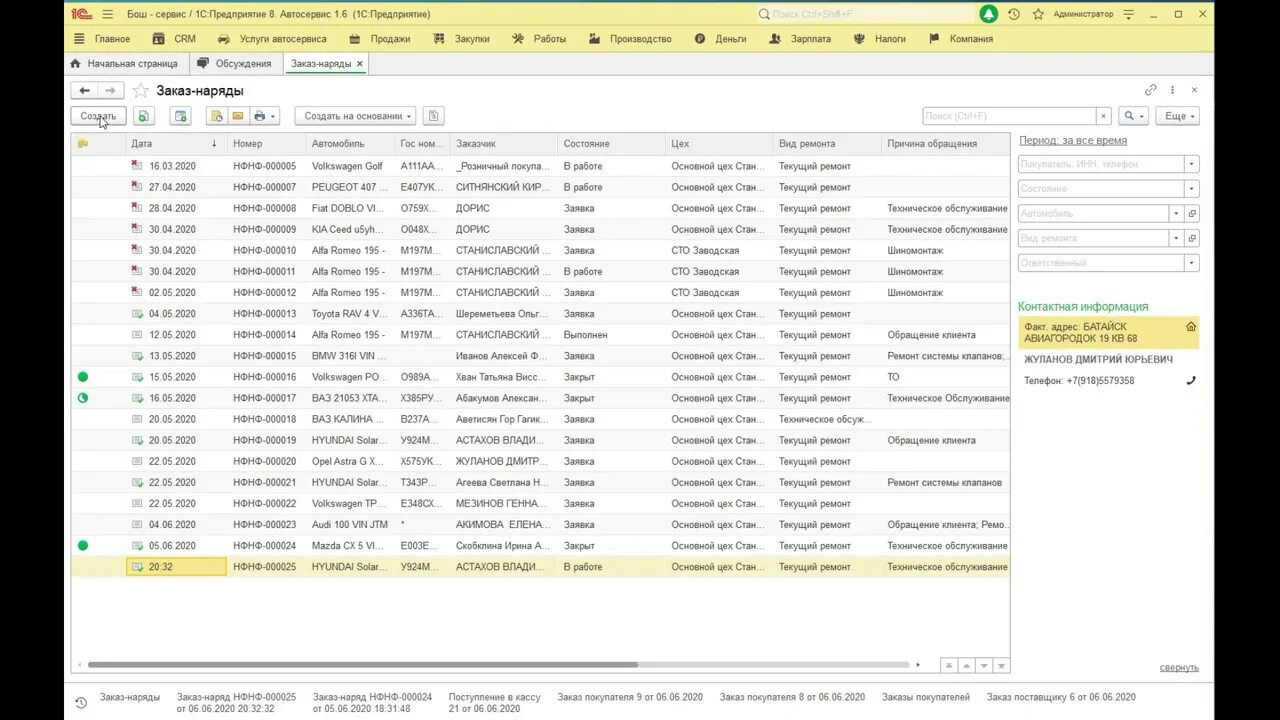Click the Период: за все время link

1072,141
